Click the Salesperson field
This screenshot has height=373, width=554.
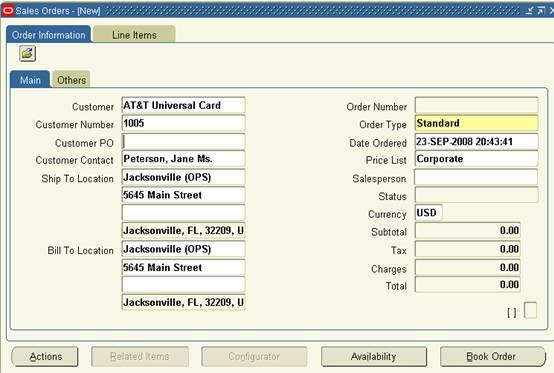(476, 177)
